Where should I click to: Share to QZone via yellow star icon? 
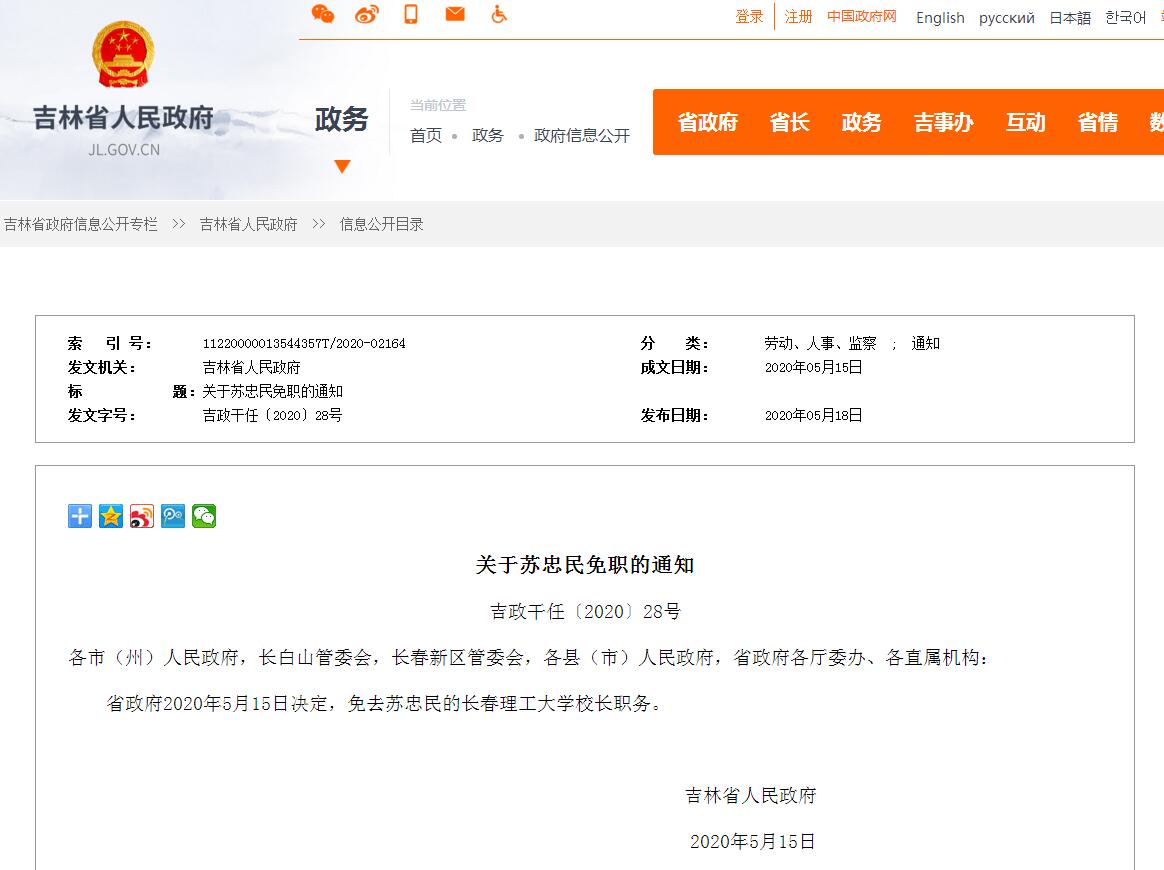point(111,516)
